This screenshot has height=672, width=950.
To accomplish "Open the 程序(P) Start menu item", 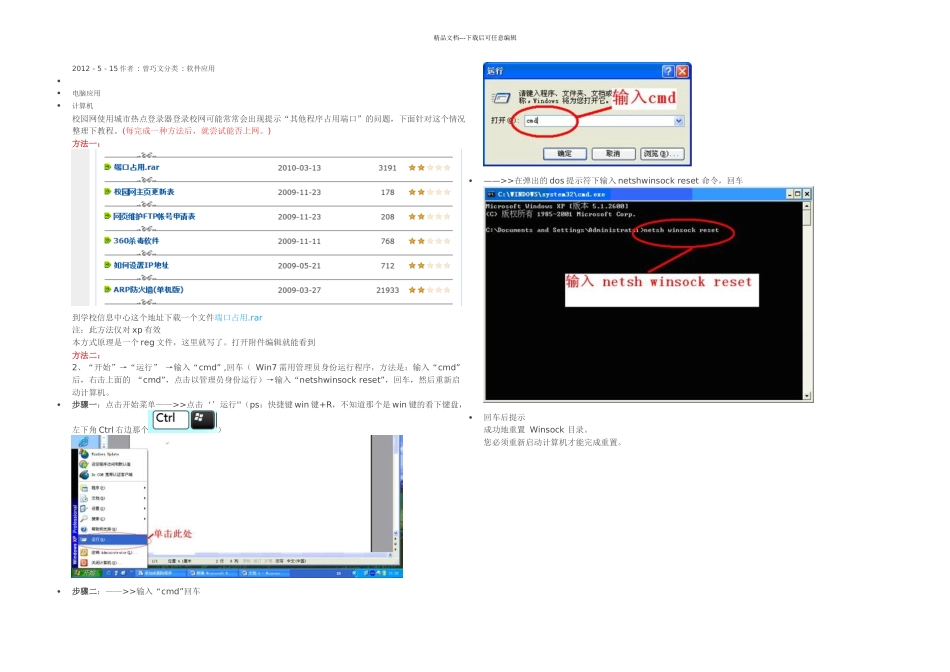I will coord(113,488).
